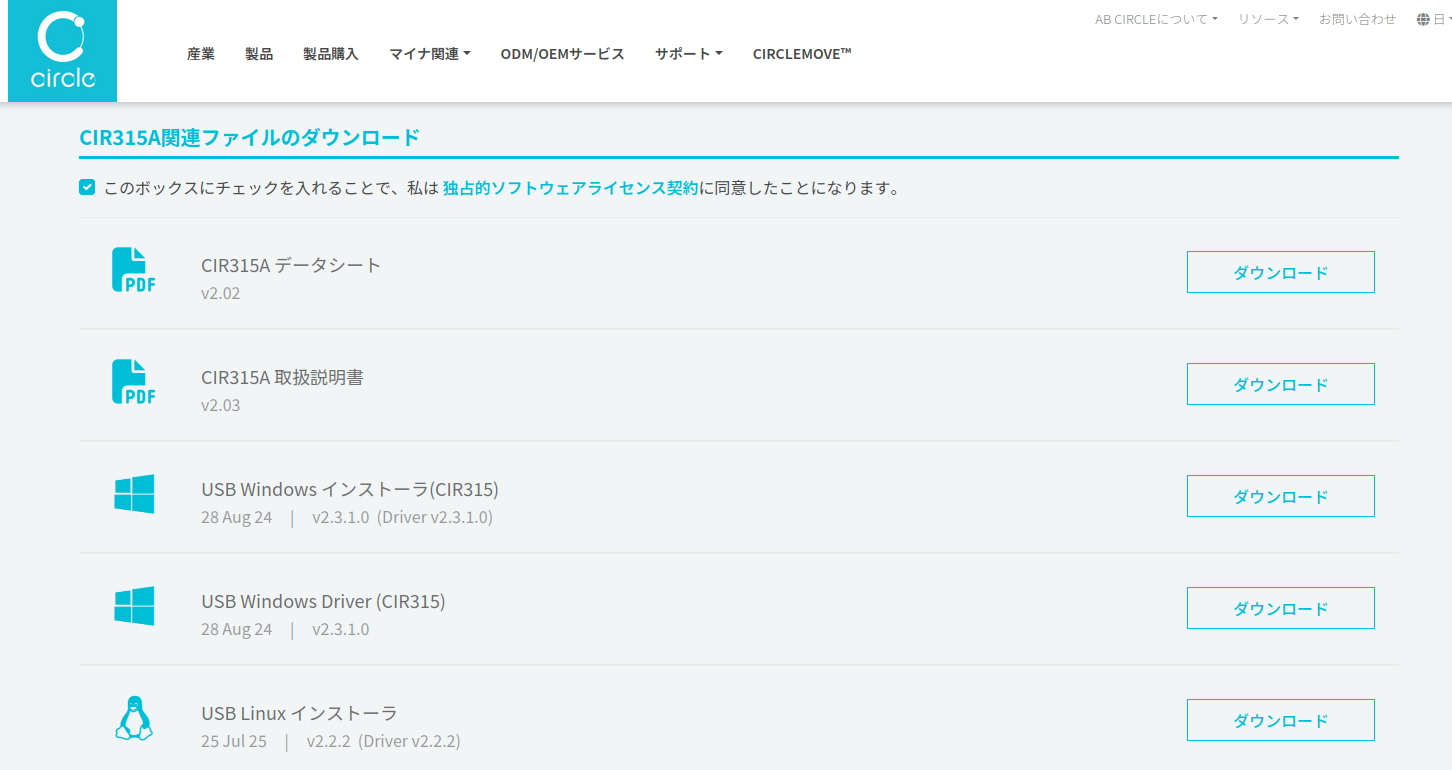
Task: Download the CIR315A データシート
Action: pos(1280,271)
